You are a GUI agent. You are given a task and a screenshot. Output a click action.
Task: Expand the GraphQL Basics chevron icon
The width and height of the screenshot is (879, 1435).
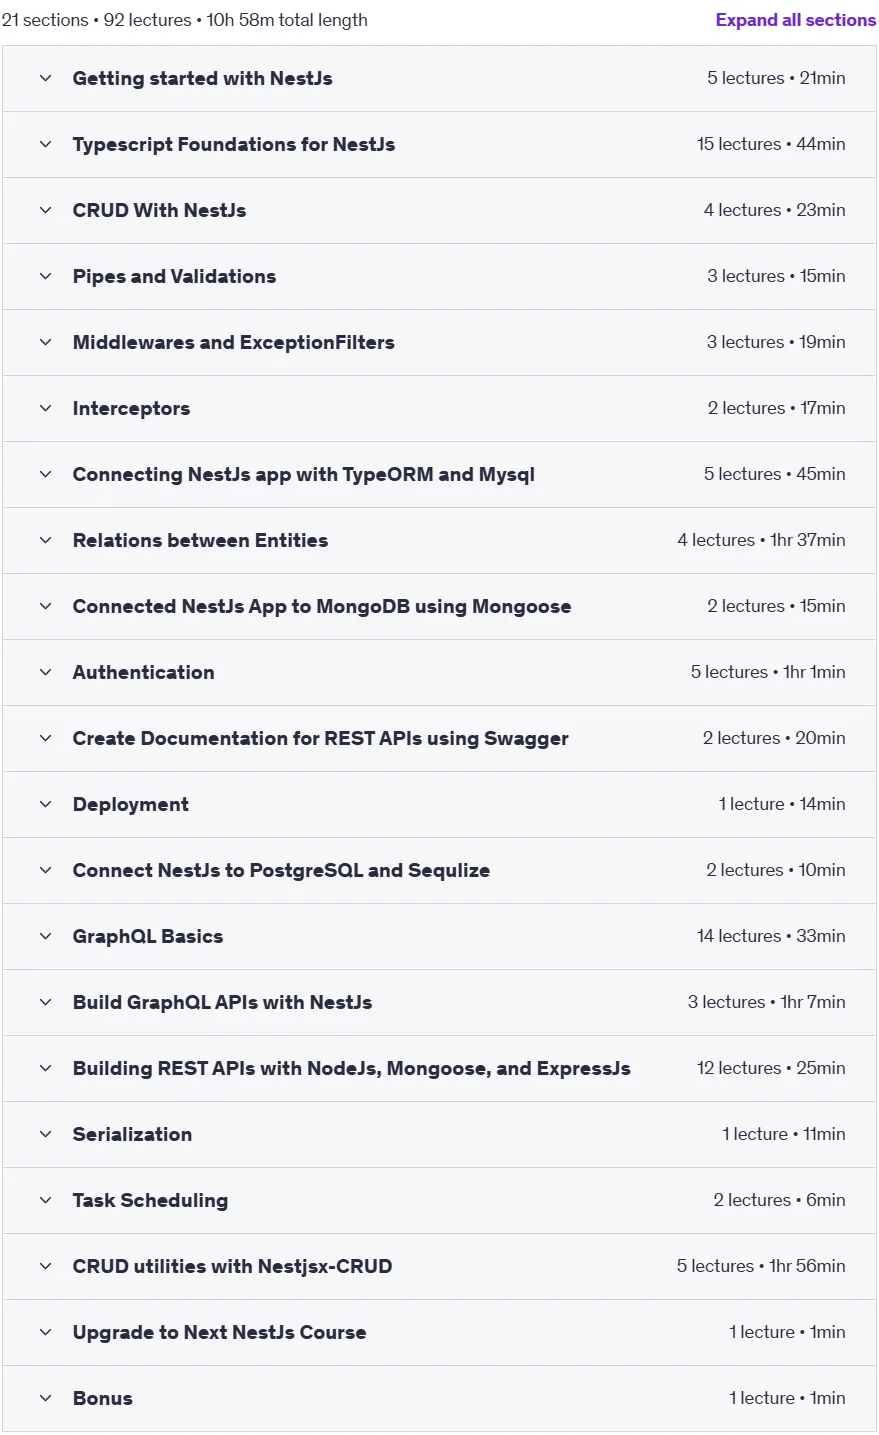point(45,936)
